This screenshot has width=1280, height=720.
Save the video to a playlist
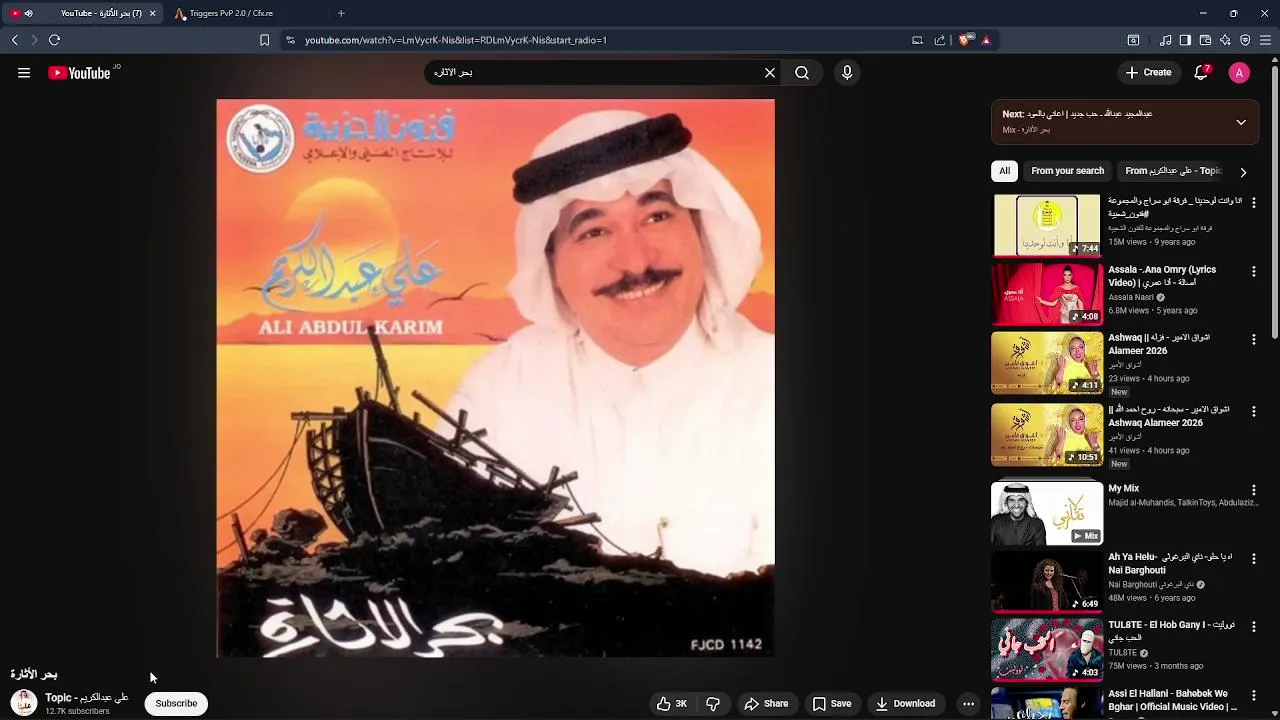[x=832, y=704]
